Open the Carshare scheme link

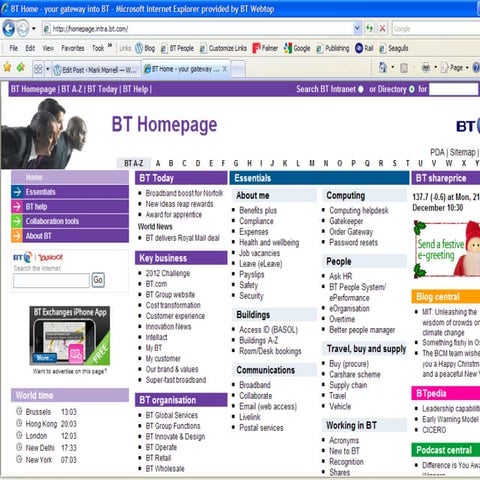pyautogui.click(x=355, y=374)
